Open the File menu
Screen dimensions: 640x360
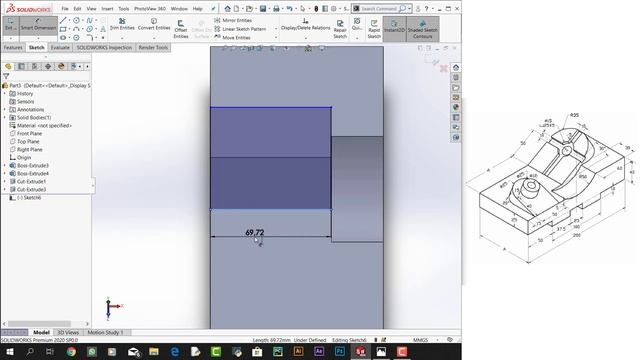[65, 9]
